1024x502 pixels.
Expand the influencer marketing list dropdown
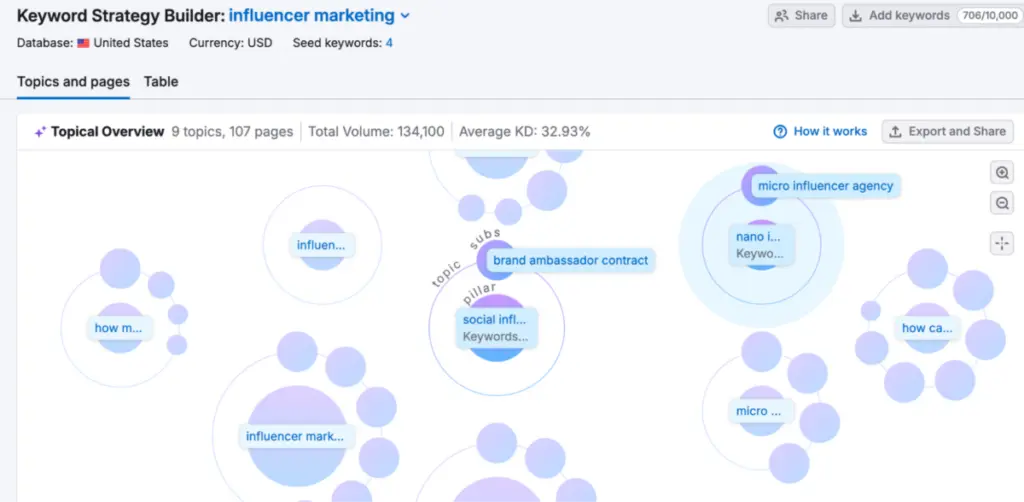tap(405, 16)
